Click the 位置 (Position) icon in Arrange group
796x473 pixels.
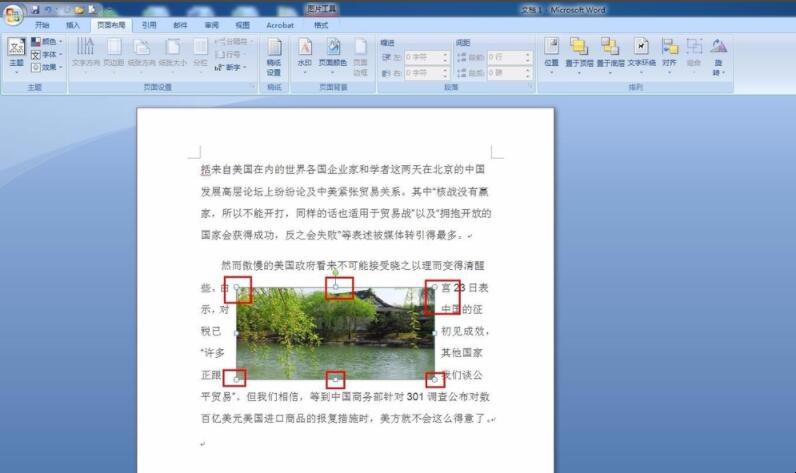[x=551, y=52]
